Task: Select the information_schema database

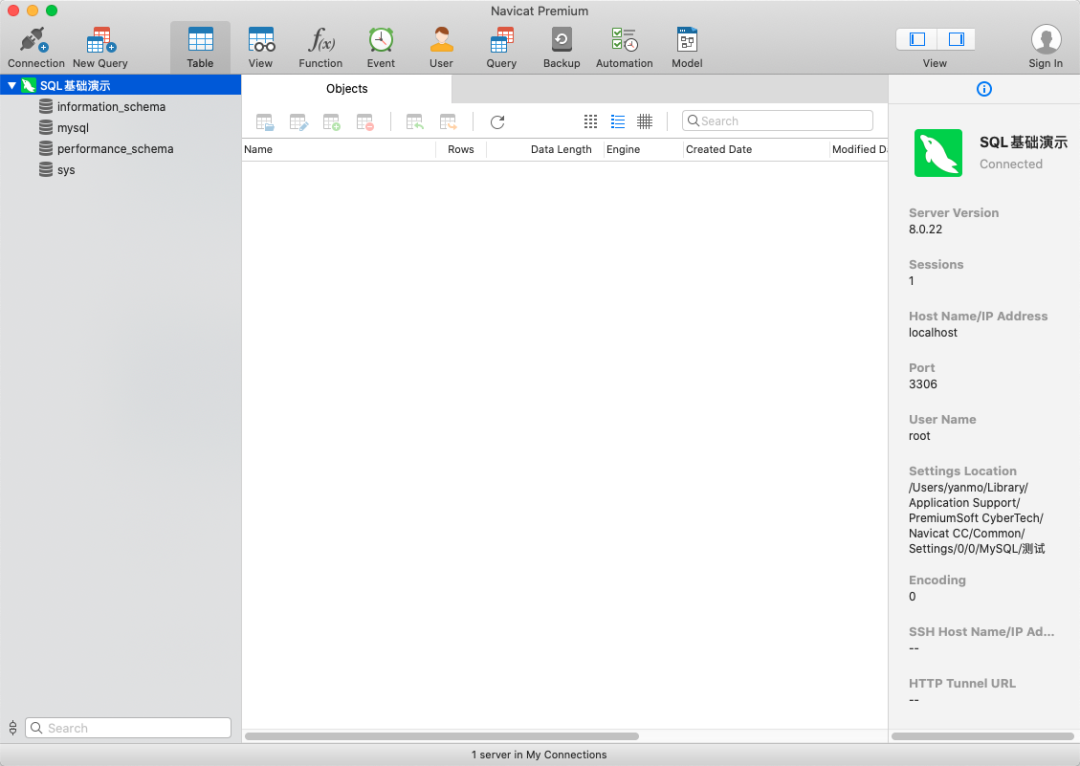Action: (111, 107)
